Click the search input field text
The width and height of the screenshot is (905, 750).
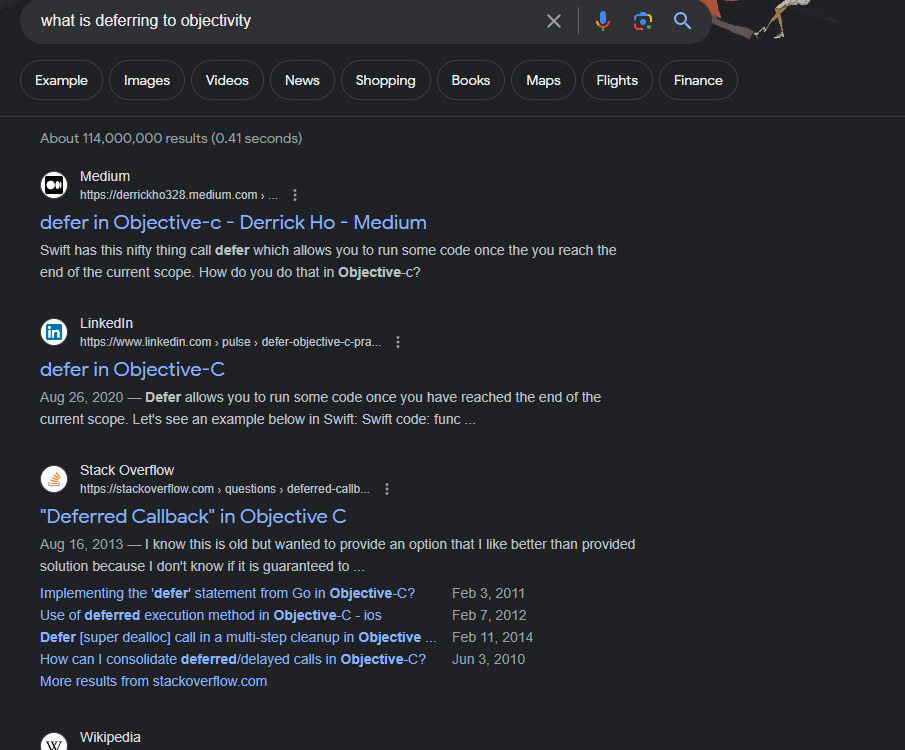pyautogui.click(x=146, y=21)
